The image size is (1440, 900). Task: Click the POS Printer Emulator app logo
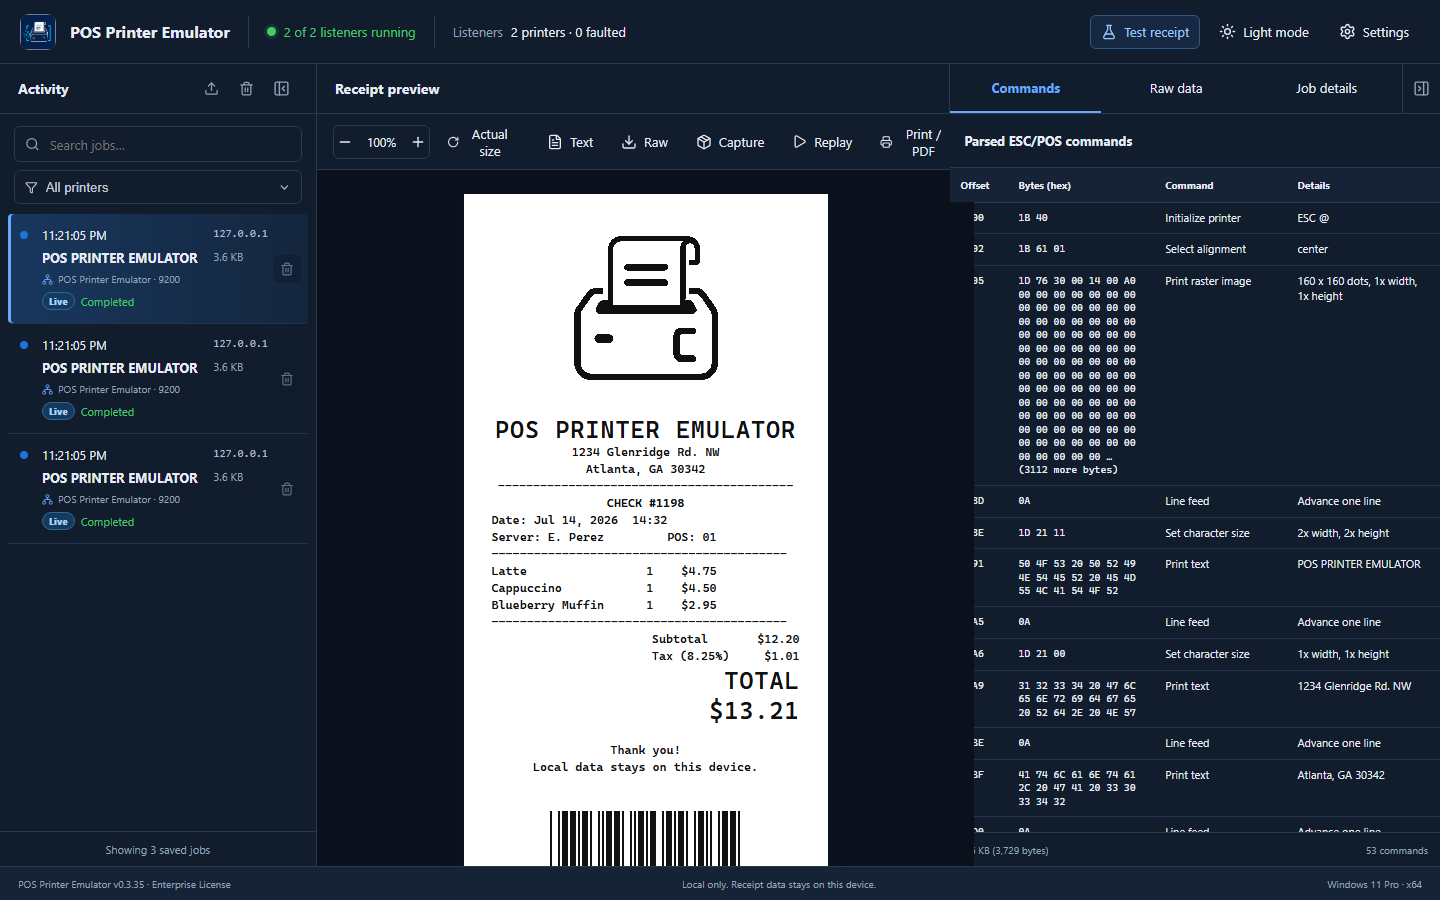pyautogui.click(x=38, y=32)
